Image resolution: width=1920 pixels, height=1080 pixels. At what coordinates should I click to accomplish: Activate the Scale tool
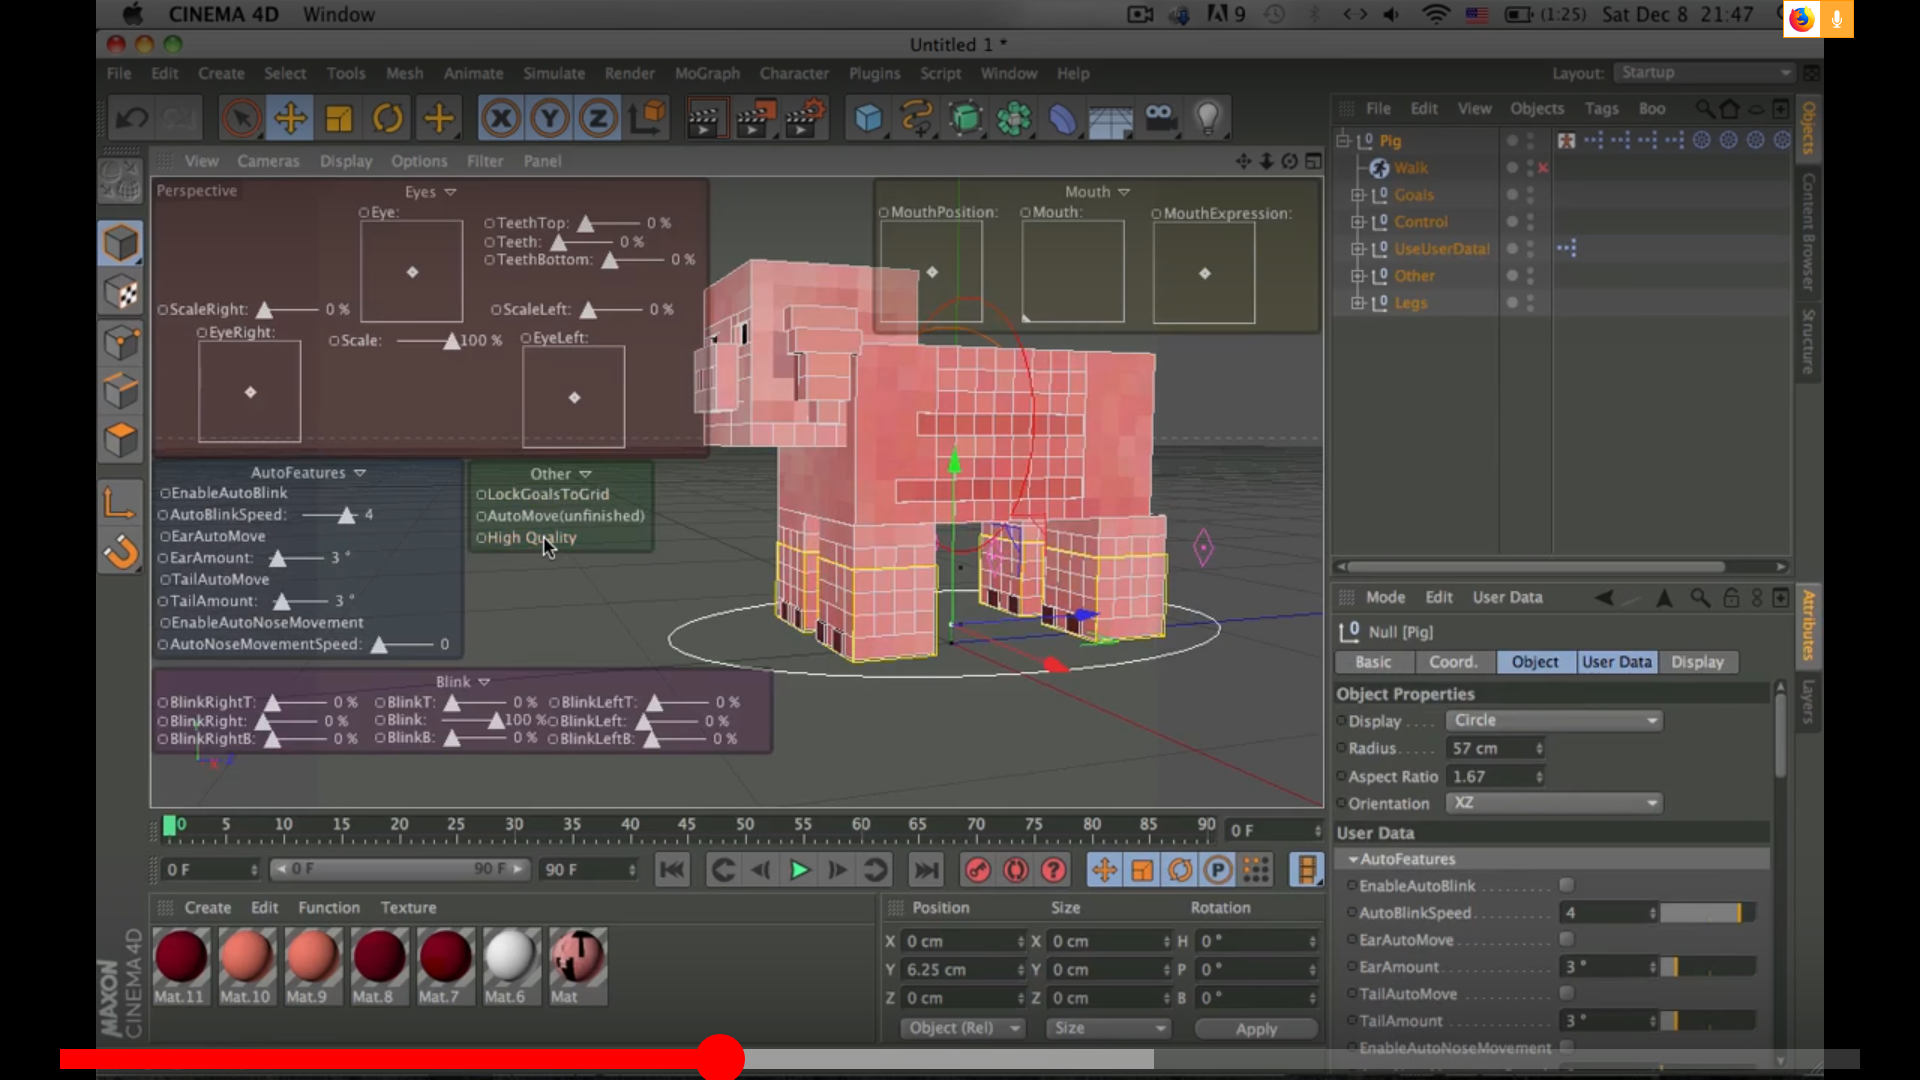tap(339, 118)
